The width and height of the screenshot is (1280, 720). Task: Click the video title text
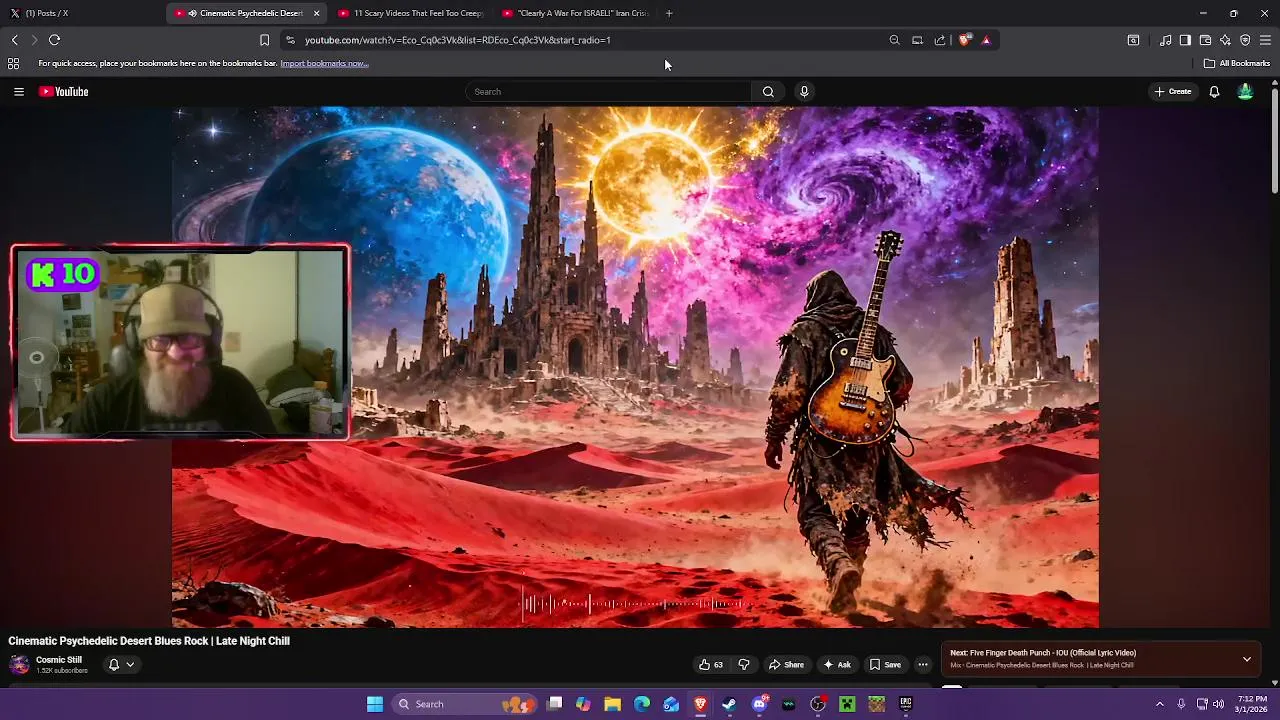point(149,641)
